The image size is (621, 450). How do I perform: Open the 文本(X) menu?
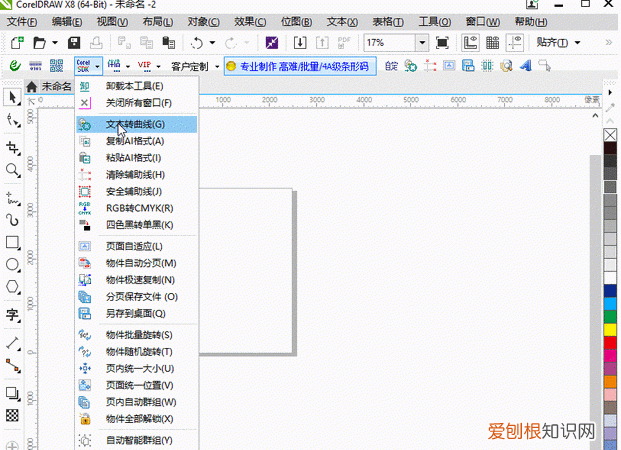[x=342, y=22]
